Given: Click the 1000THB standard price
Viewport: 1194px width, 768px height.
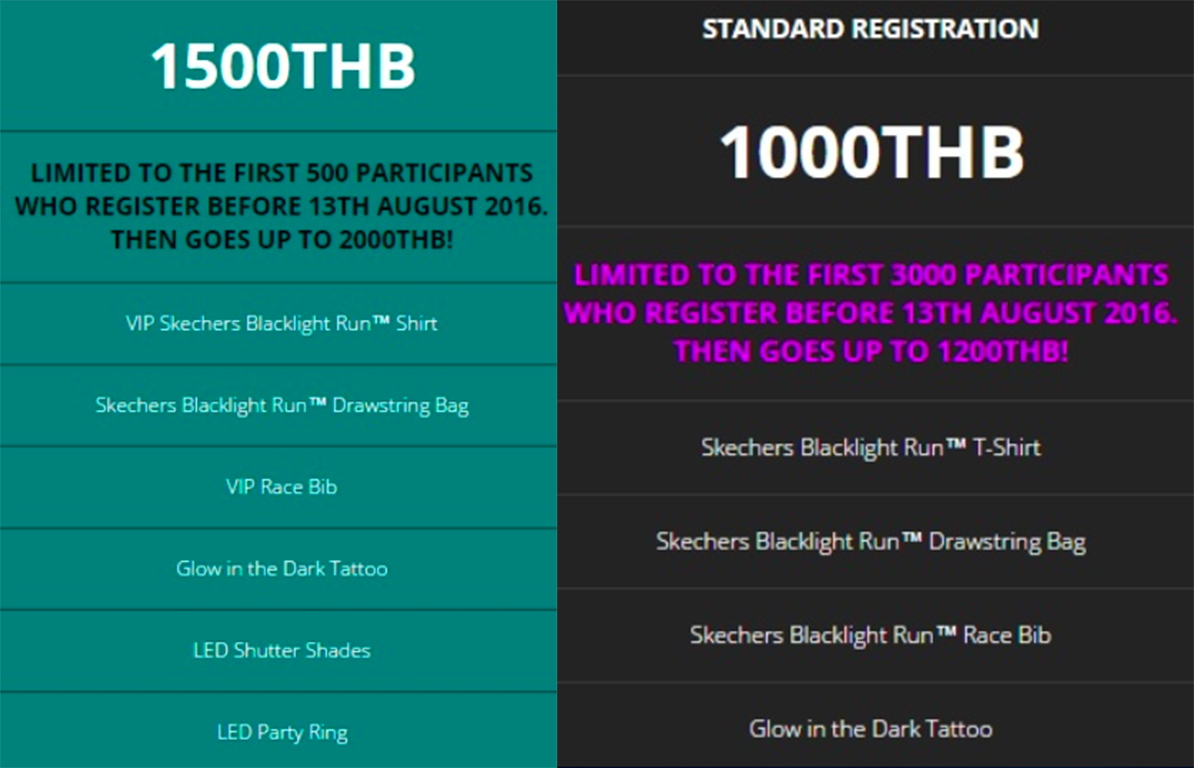Looking at the screenshot, I should 872,152.
